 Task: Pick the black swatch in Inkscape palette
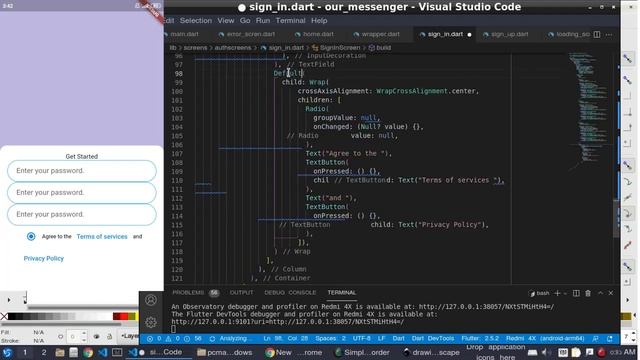(11, 316)
